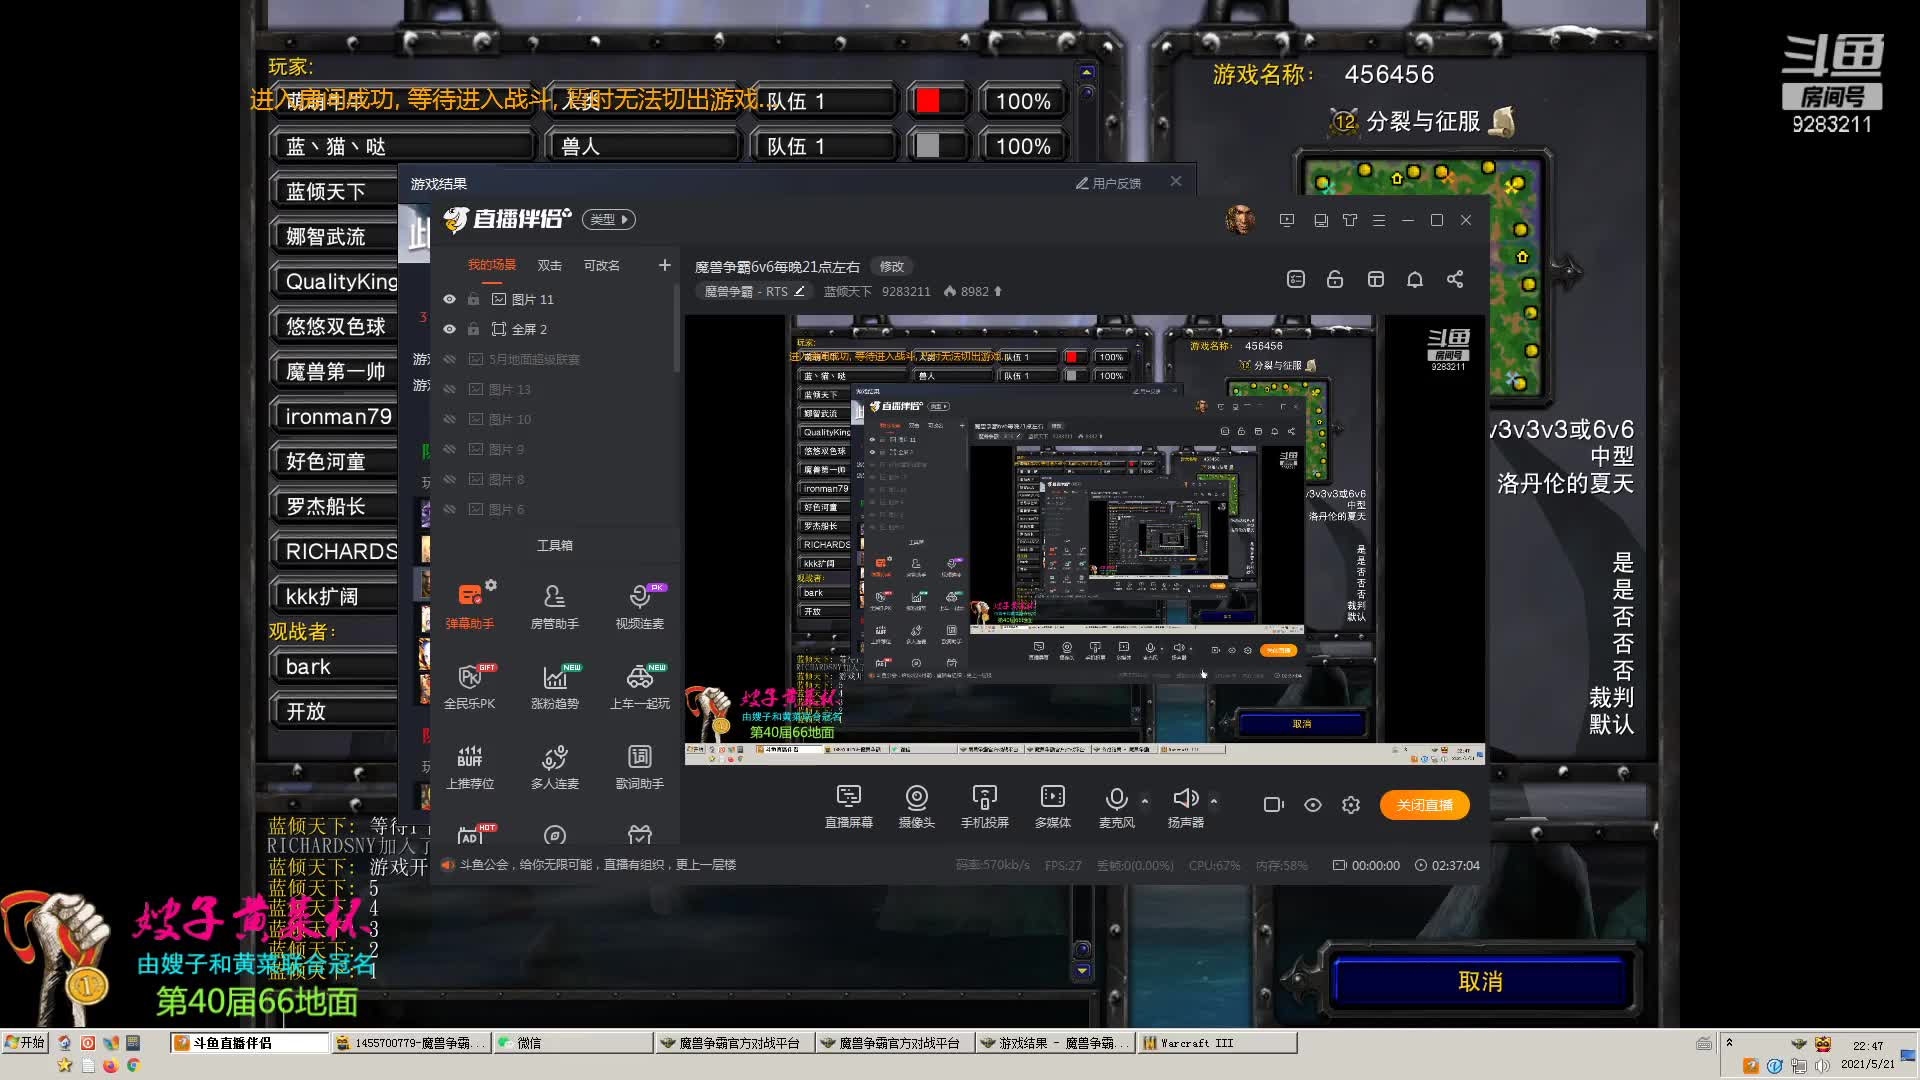
Task: Click the padlock icon in the stream header
Action: pyautogui.click(x=1335, y=279)
